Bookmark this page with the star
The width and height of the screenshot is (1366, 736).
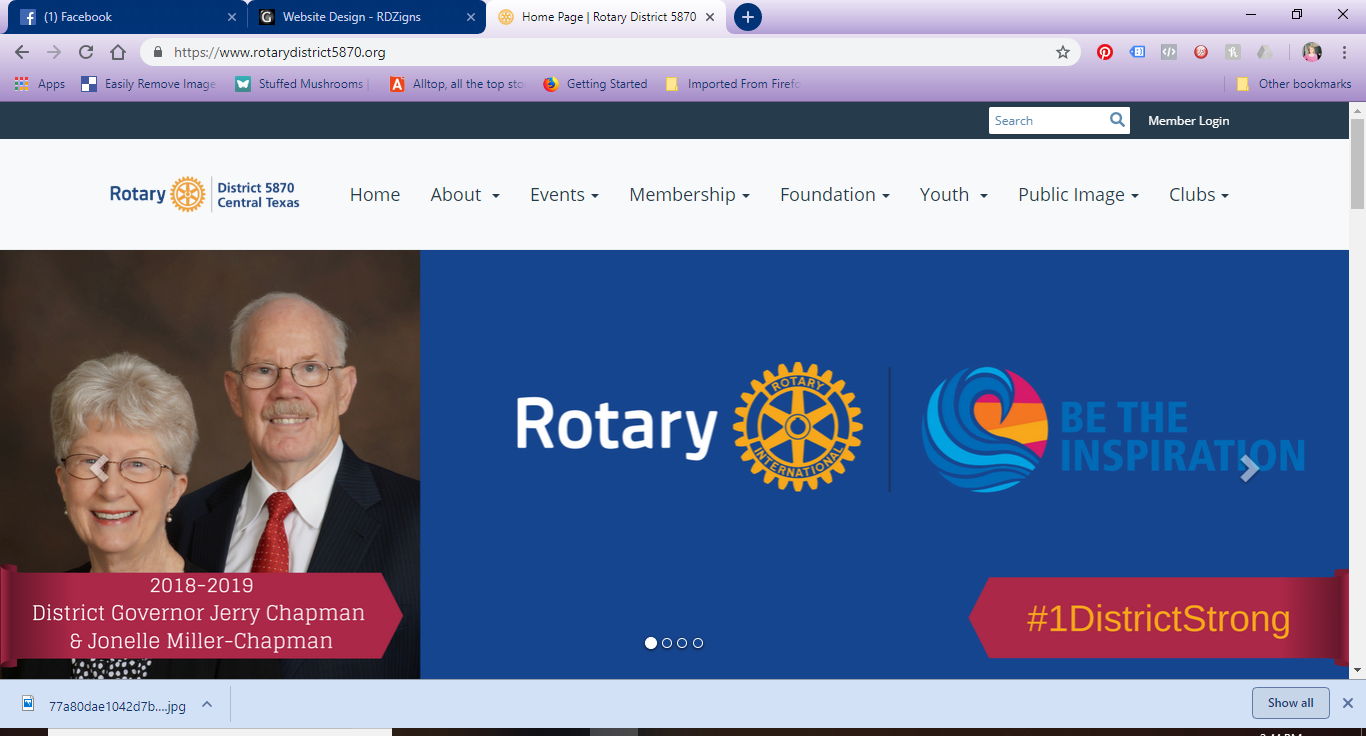[1063, 52]
